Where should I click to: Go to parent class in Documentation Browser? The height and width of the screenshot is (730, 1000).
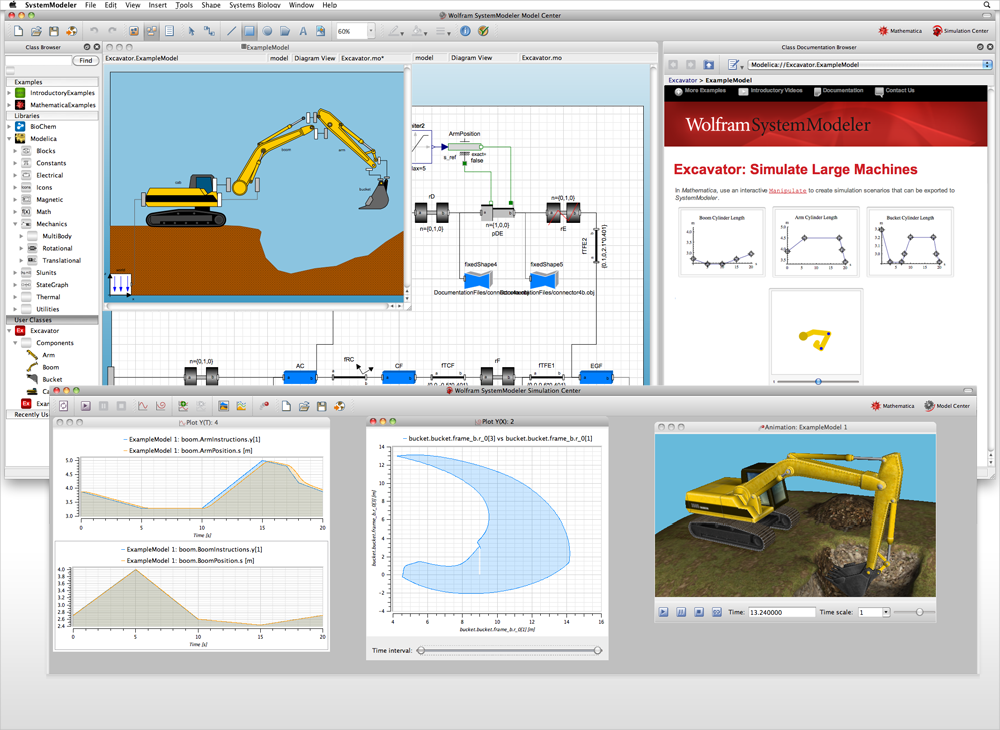(x=709, y=64)
